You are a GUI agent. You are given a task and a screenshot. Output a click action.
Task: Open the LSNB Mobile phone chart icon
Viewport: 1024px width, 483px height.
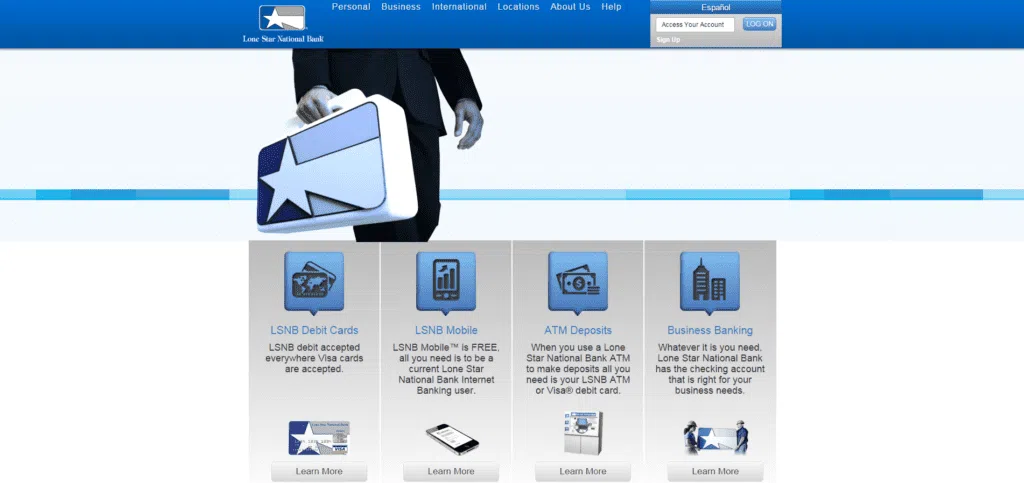(x=446, y=283)
